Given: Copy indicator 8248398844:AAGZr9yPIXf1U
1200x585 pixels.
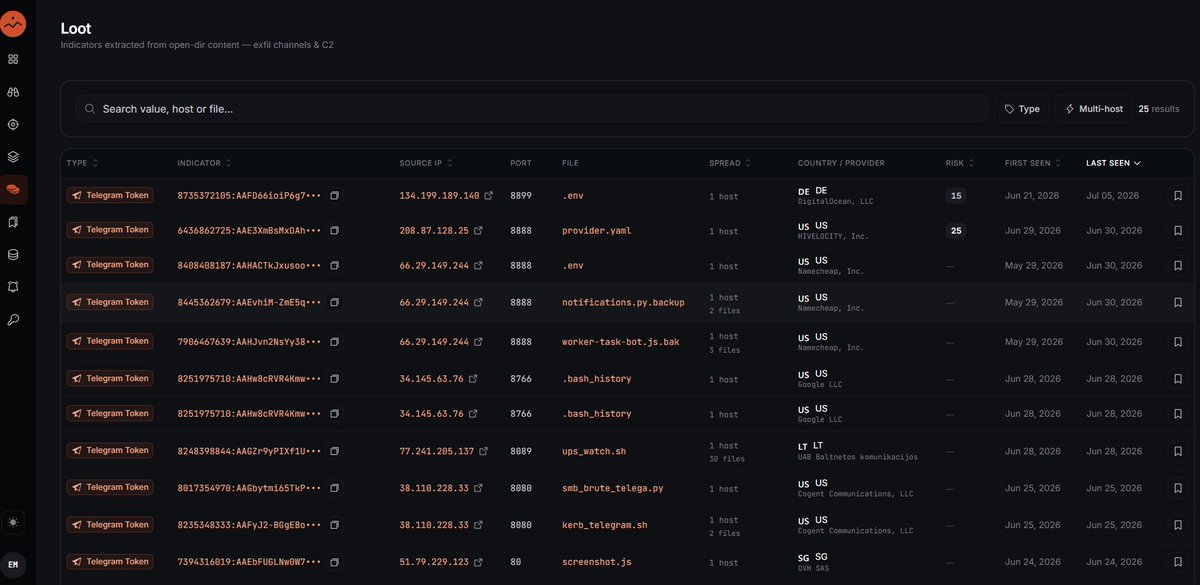Looking at the screenshot, I should pos(335,451).
